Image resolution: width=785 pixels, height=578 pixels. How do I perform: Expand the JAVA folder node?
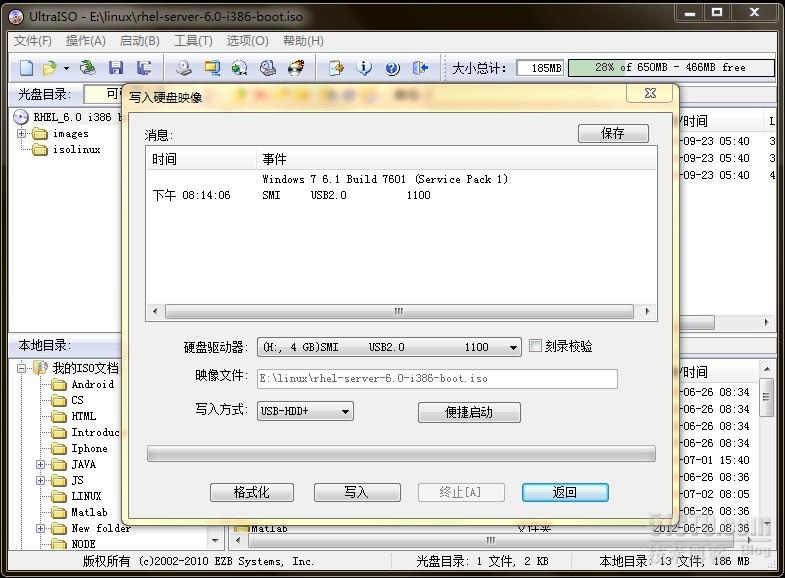[40, 464]
